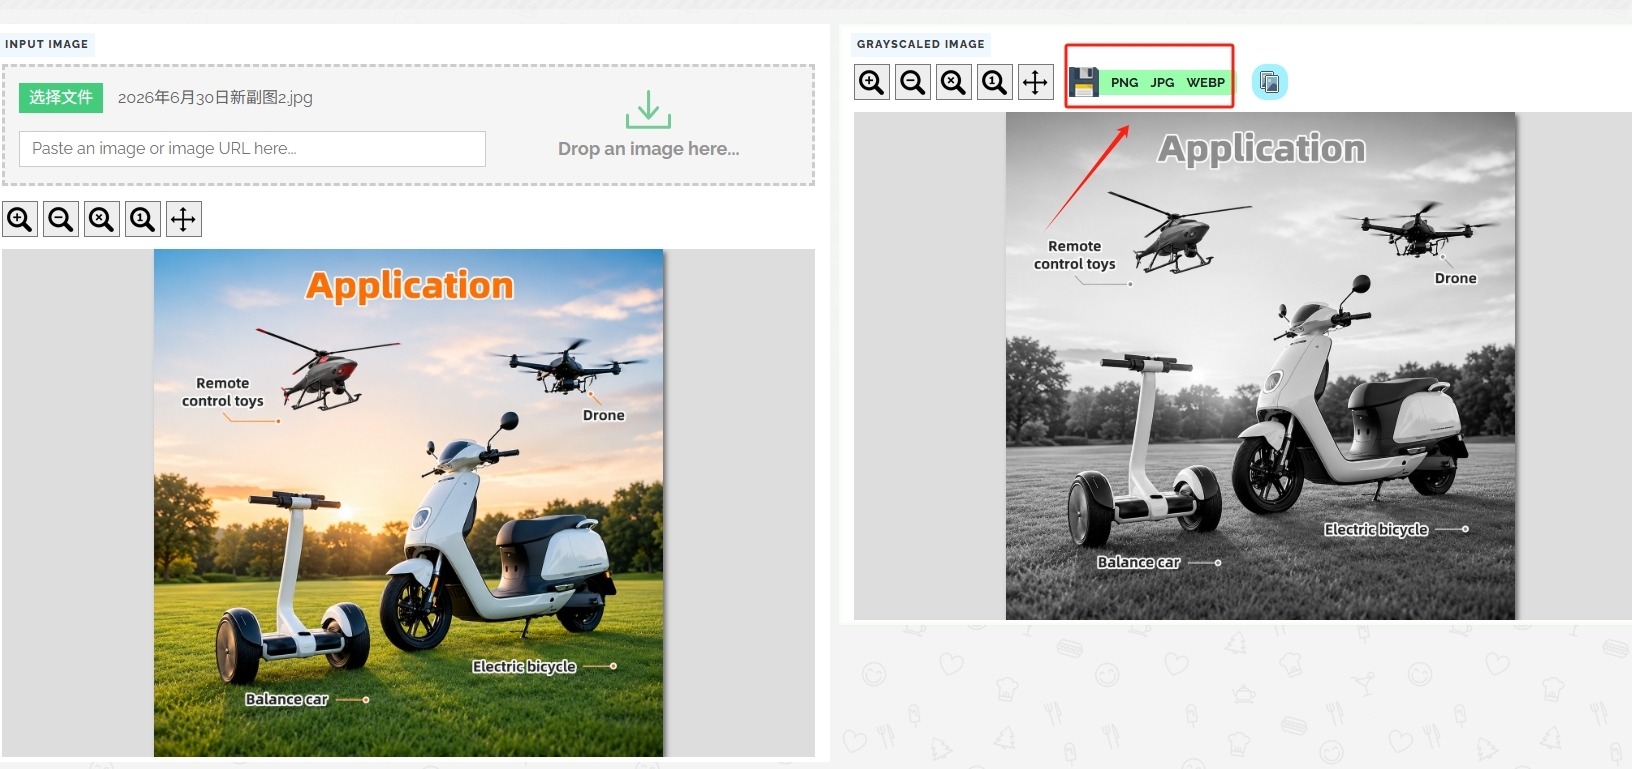This screenshot has height=769, width=1632.
Task: Zoom out on the input image
Action: pos(61,219)
